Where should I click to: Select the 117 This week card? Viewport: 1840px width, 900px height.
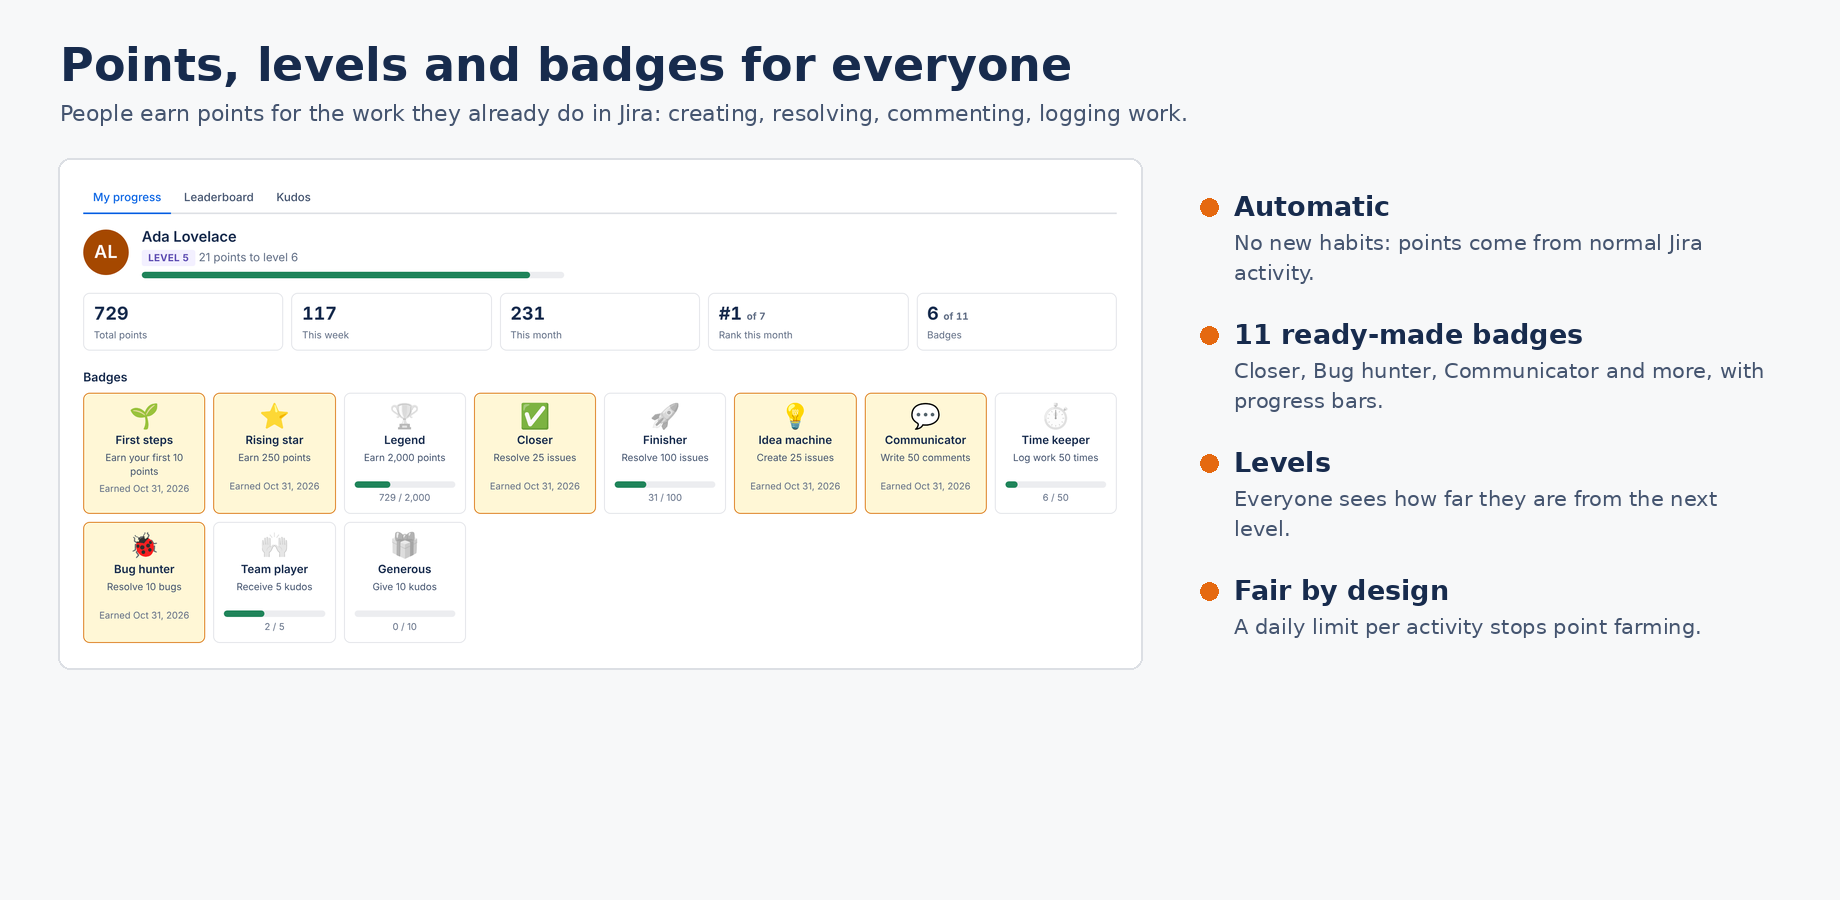click(391, 322)
